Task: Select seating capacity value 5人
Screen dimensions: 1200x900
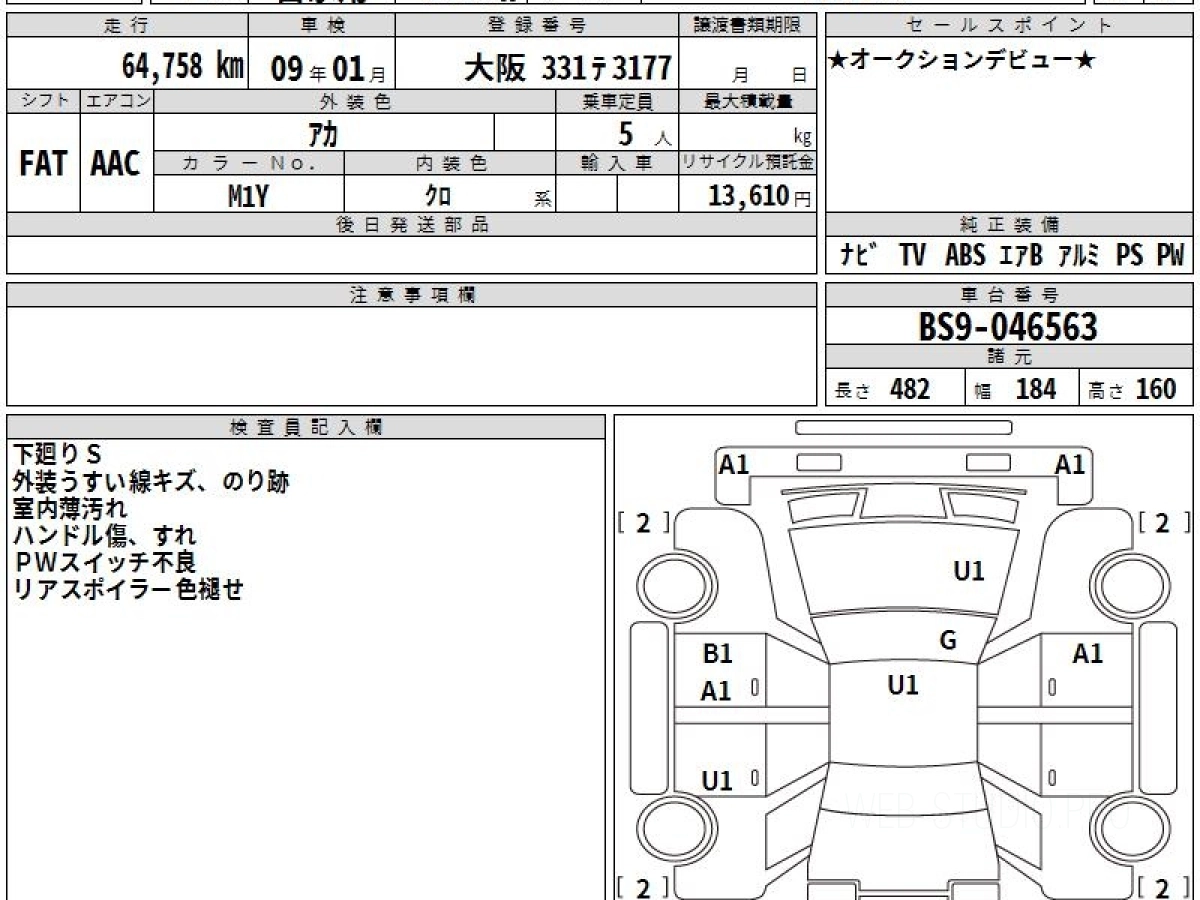Action: (644, 134)
